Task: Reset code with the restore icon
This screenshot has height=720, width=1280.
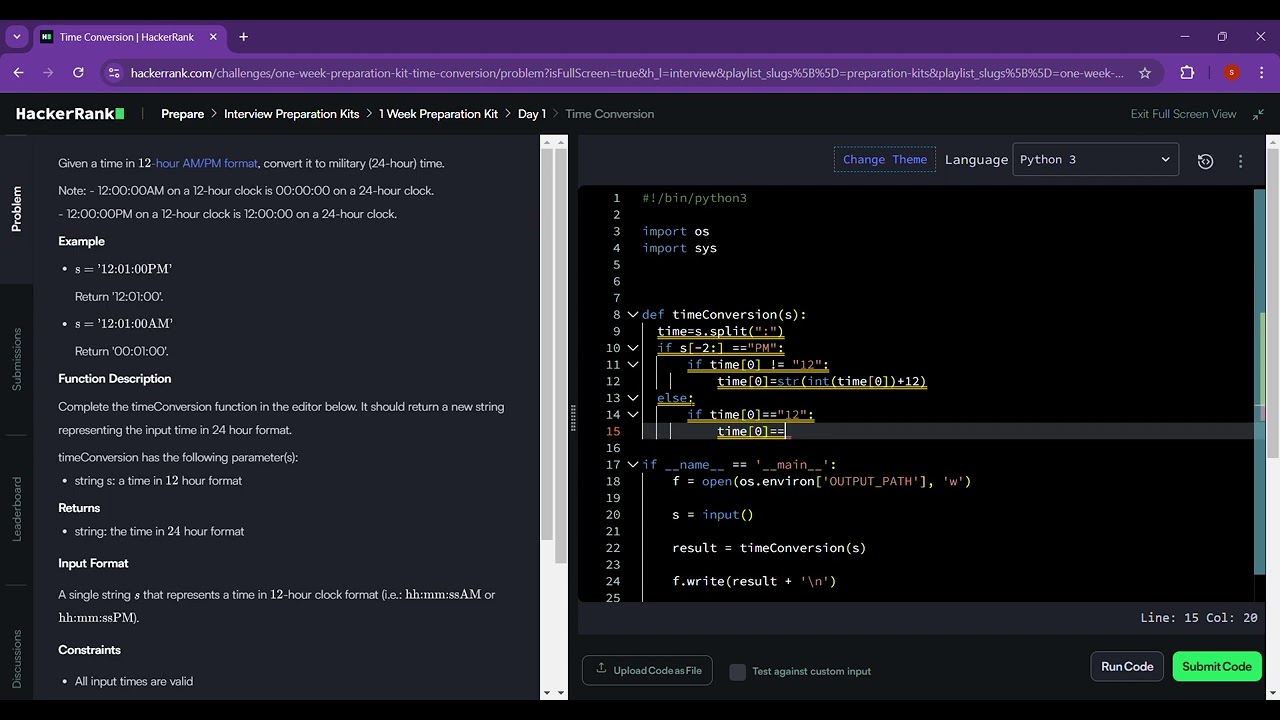Action: click(1205, 161)
